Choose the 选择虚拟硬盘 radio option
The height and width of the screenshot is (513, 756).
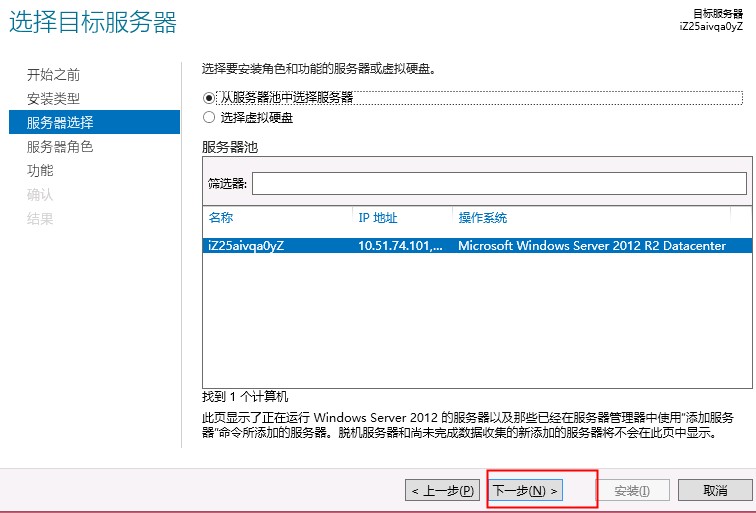click(x=209, y=117)
